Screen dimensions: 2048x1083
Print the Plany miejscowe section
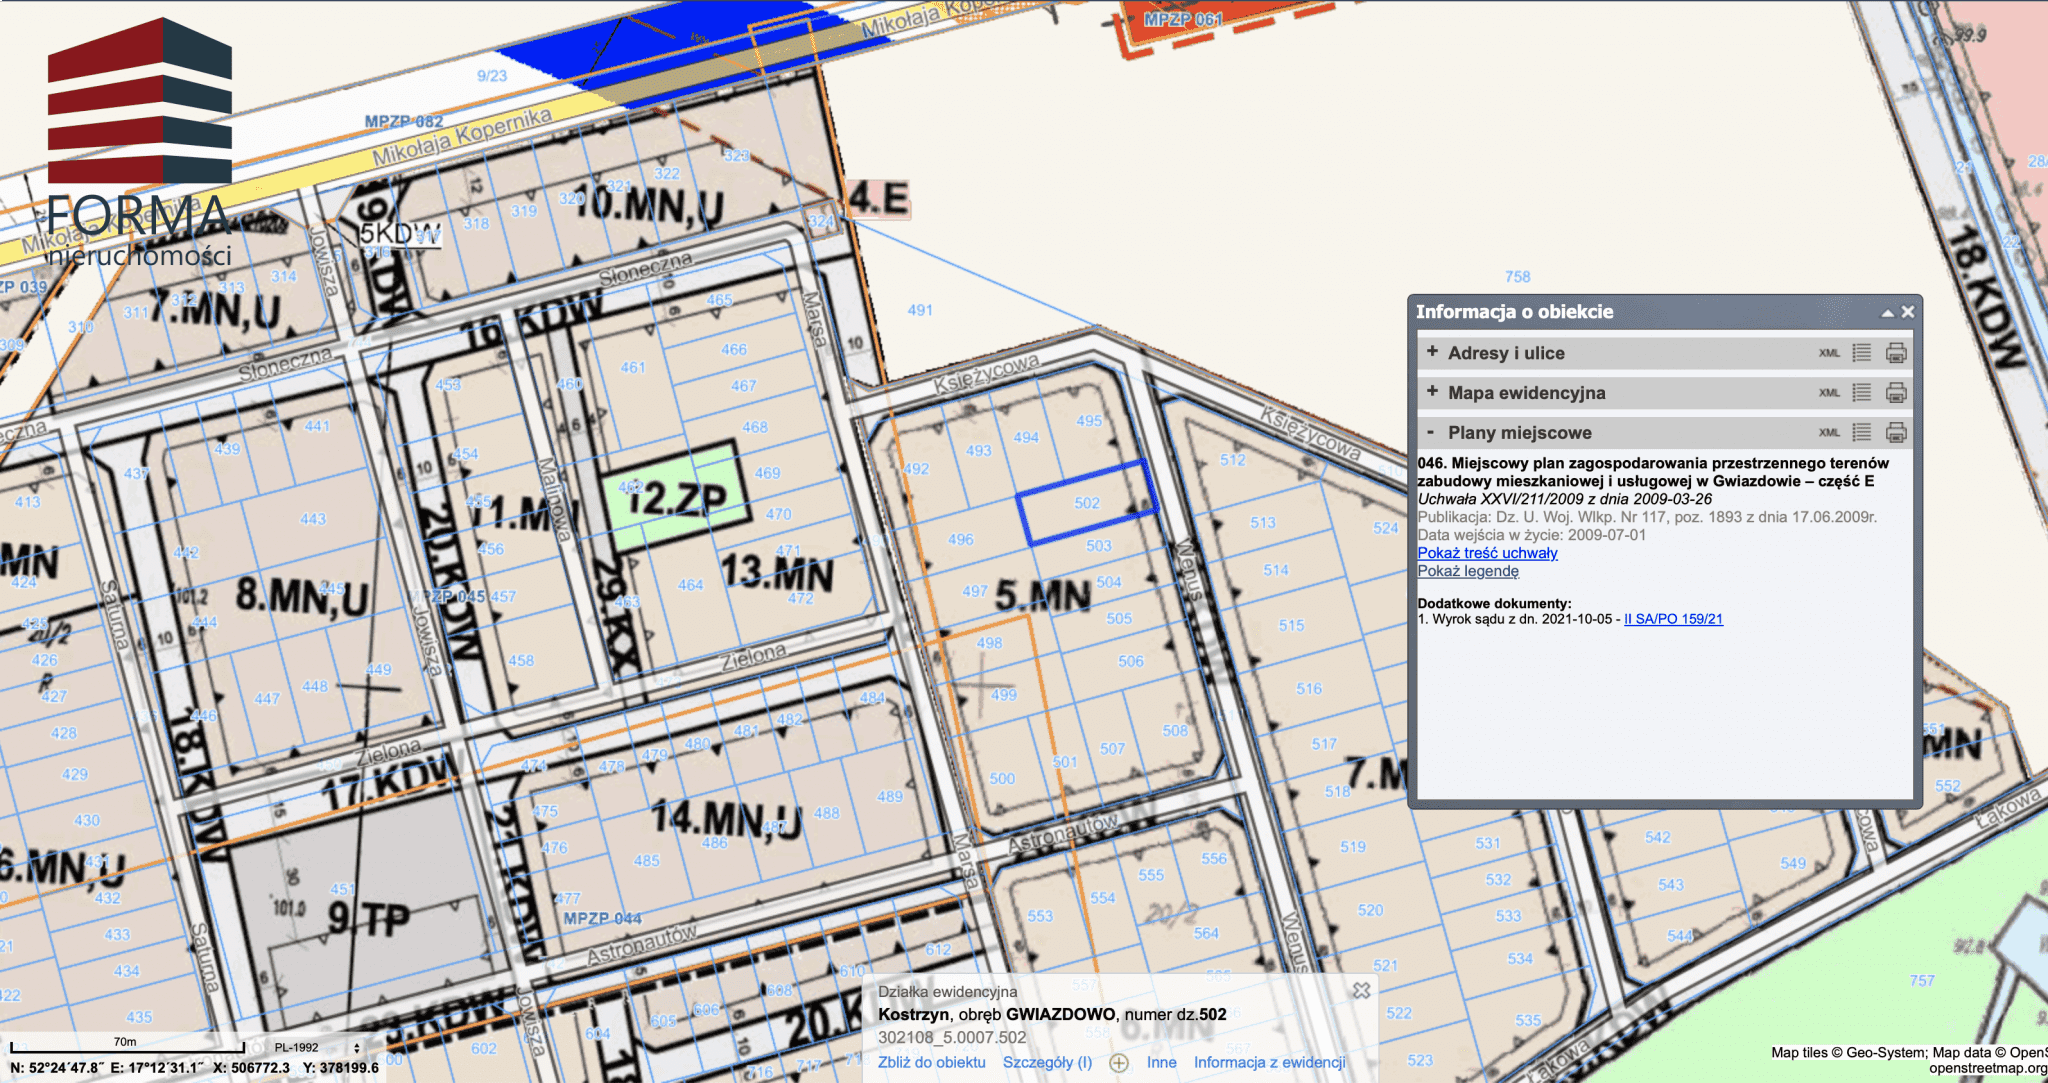(1895, 433)
